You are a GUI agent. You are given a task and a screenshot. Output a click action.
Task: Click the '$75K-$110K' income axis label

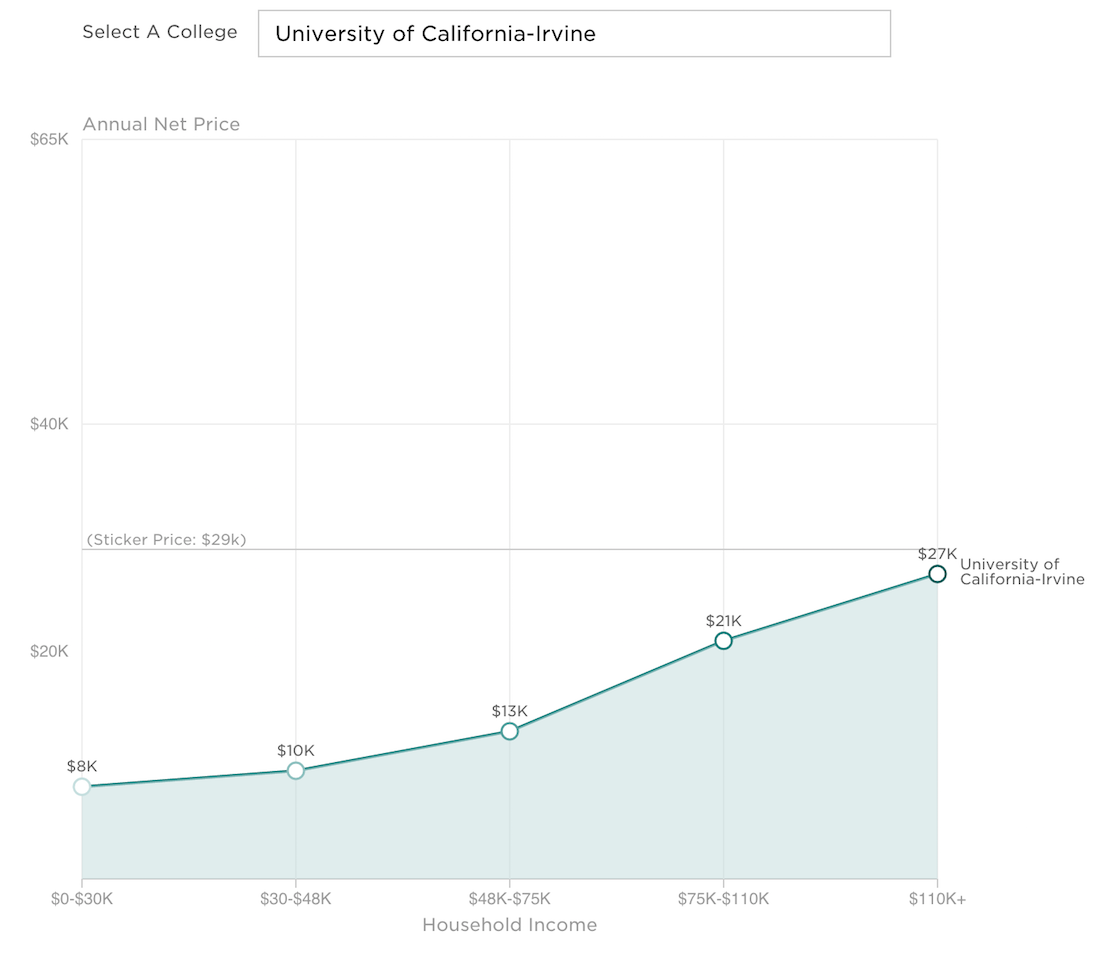pos(723,899)
